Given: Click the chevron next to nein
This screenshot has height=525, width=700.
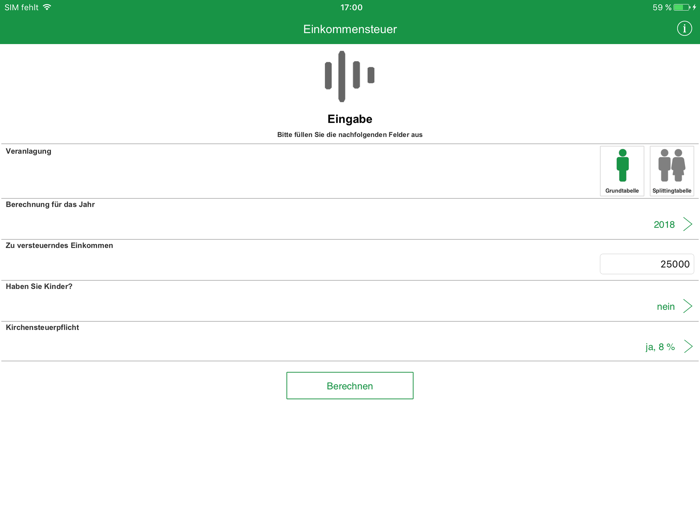Looking at the screenshot, I should [688, 306].
